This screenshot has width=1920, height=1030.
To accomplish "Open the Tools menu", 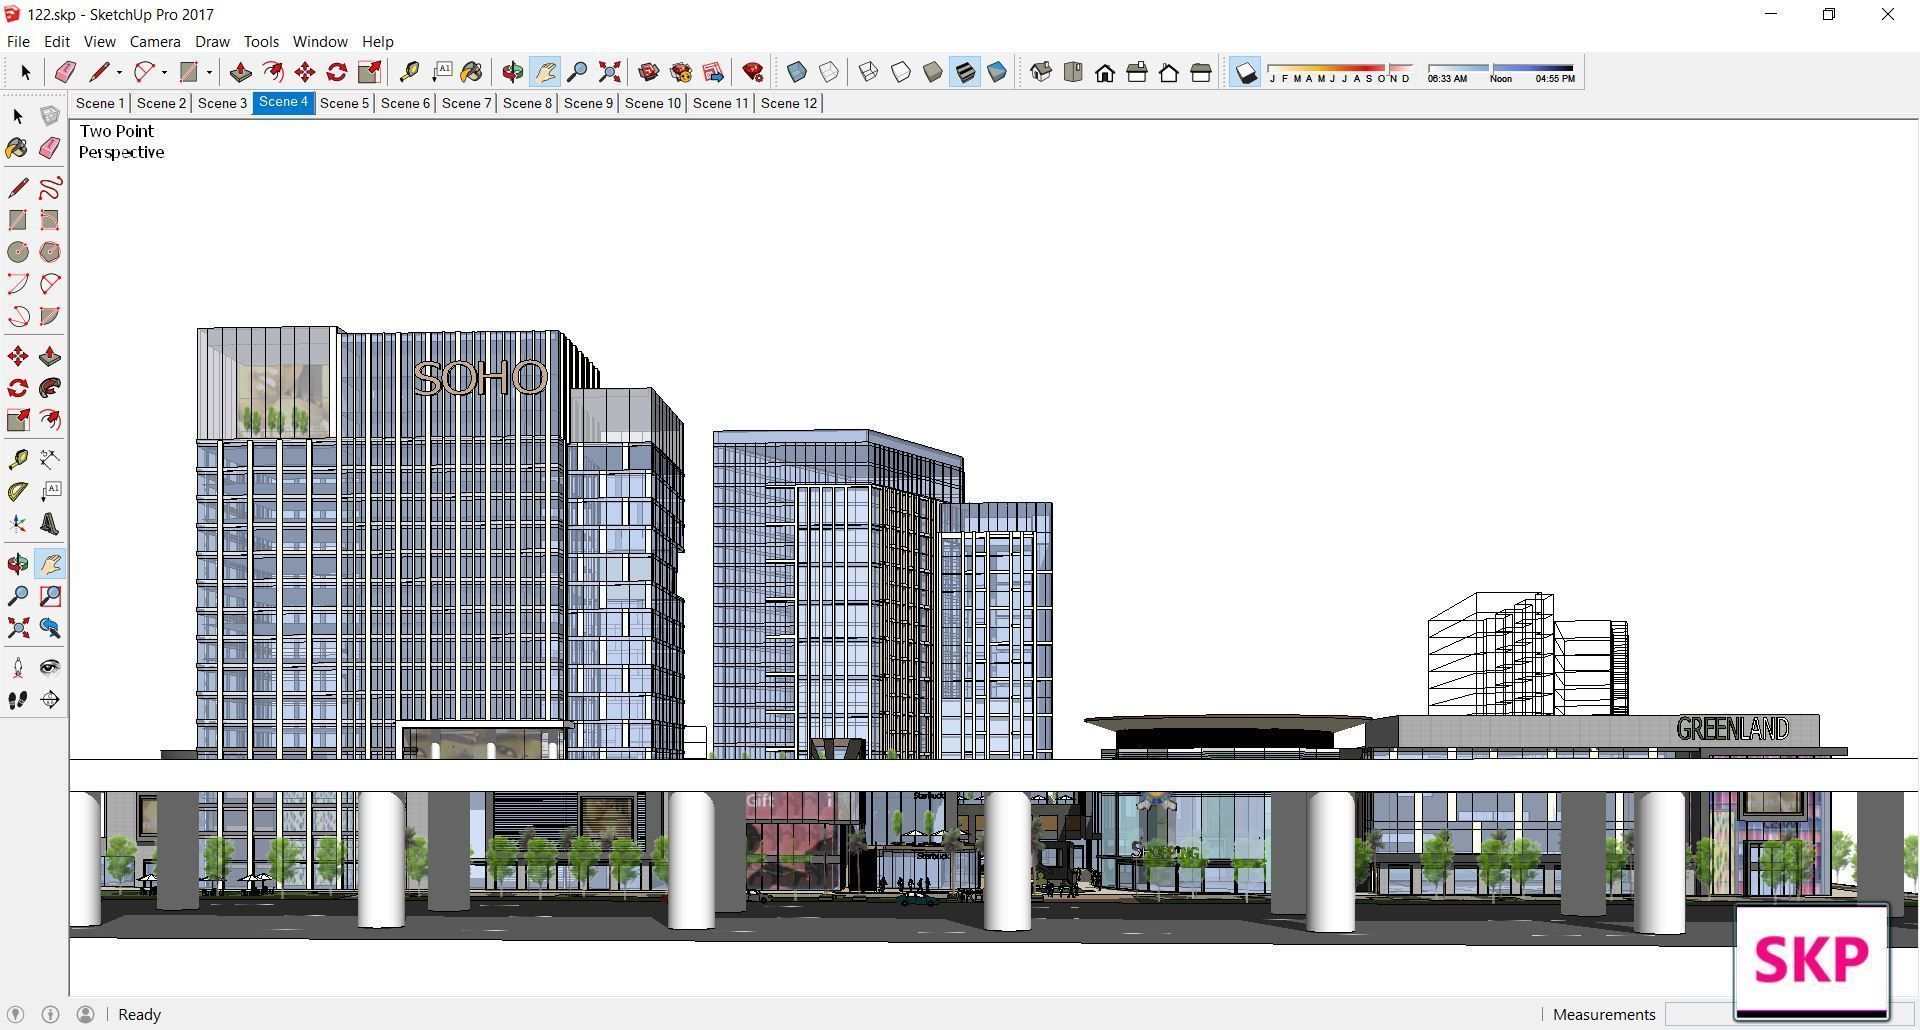I will [x=261, y=41].
